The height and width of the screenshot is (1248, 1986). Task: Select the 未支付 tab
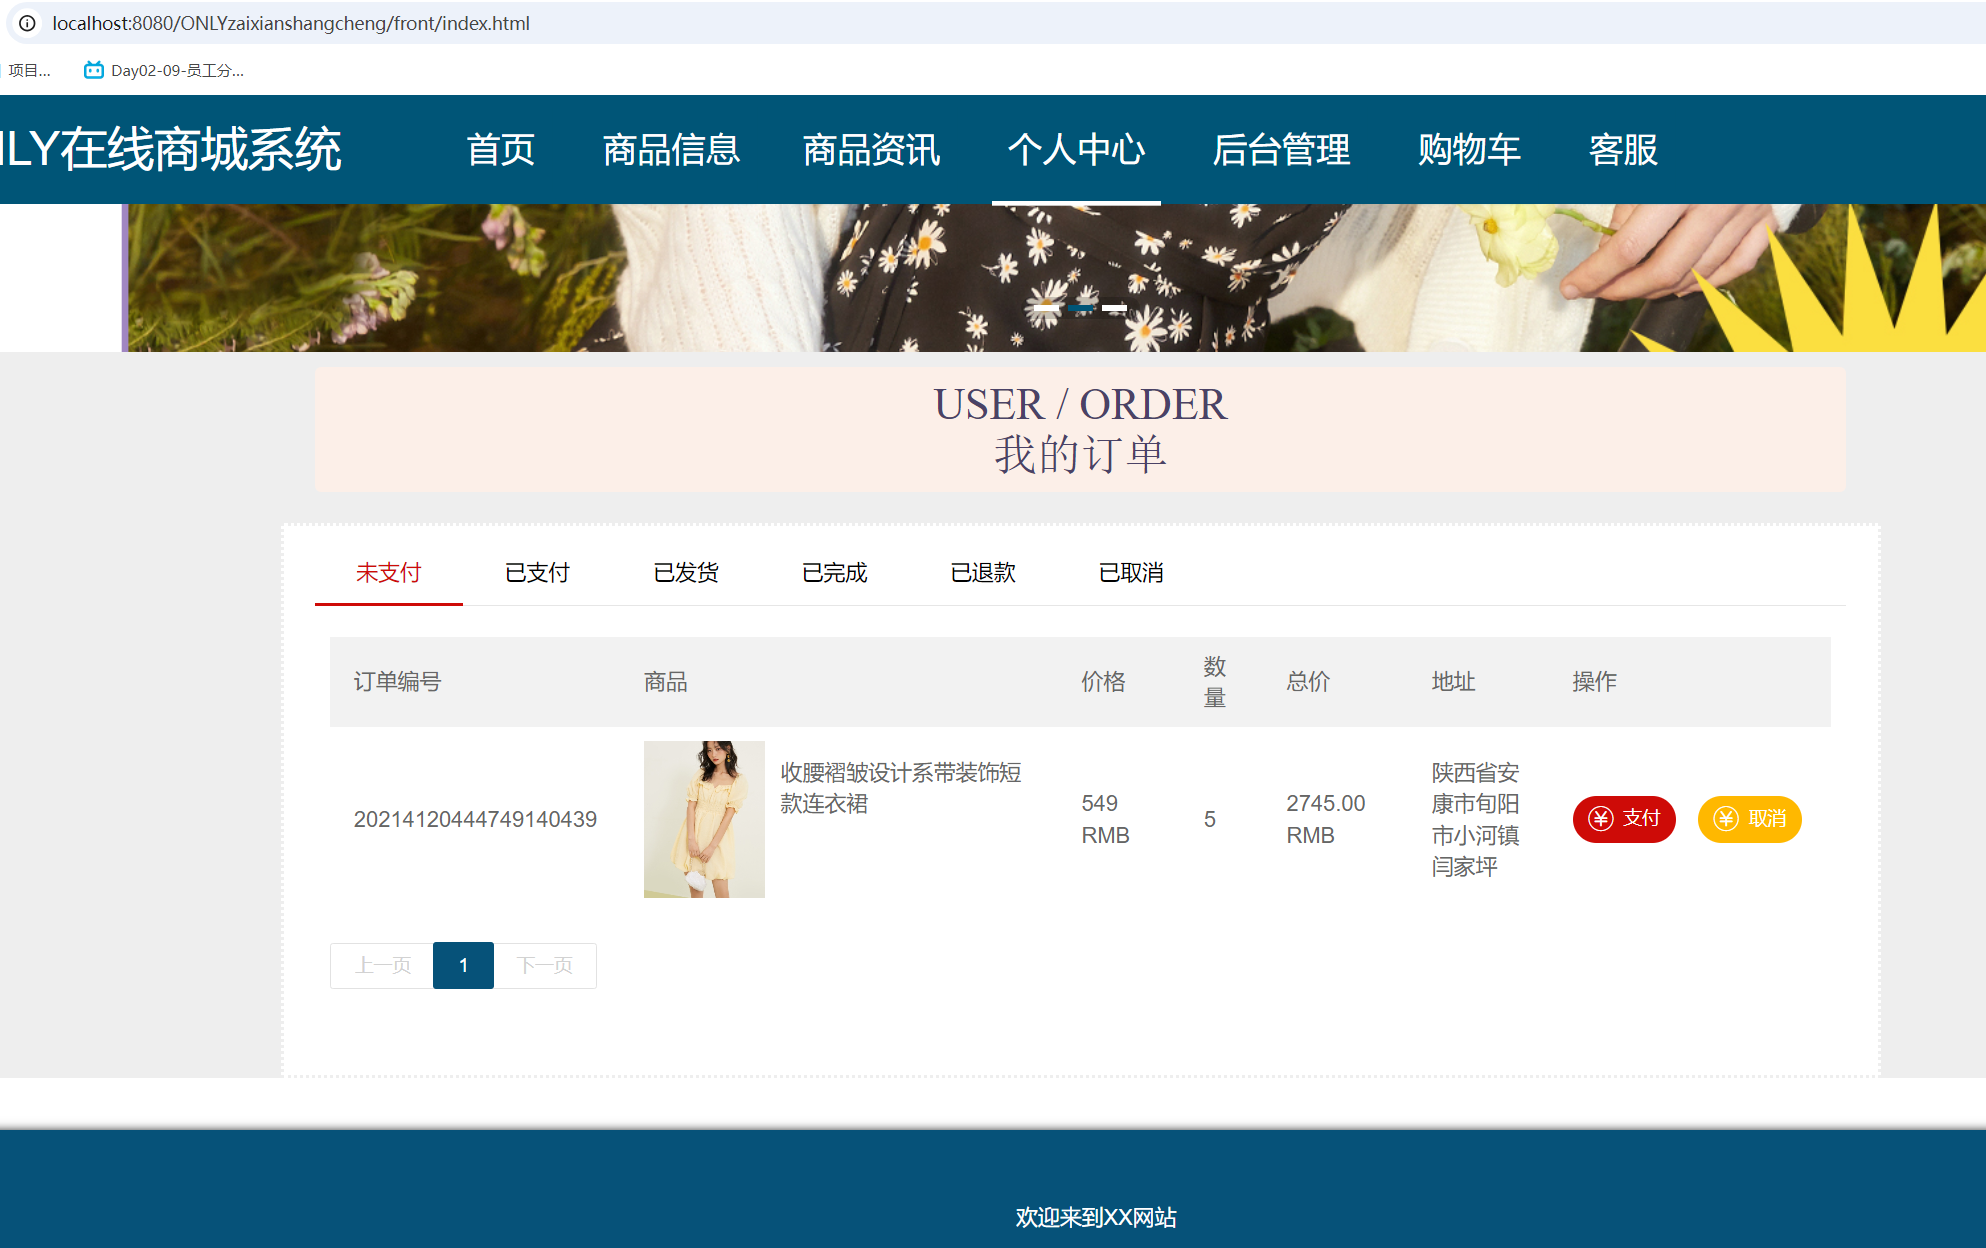click(388, 573)
